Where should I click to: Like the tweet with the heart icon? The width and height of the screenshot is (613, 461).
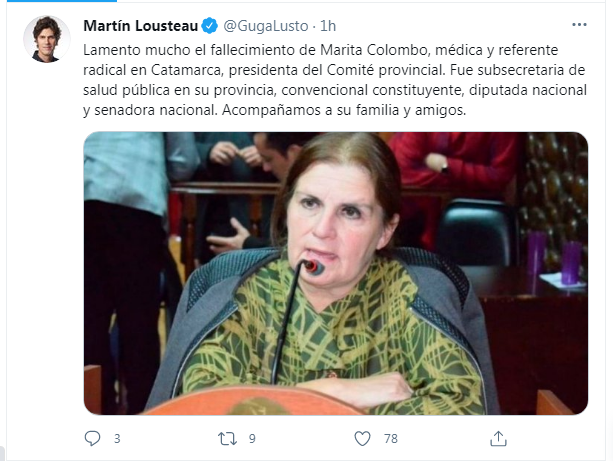(362, 438)
